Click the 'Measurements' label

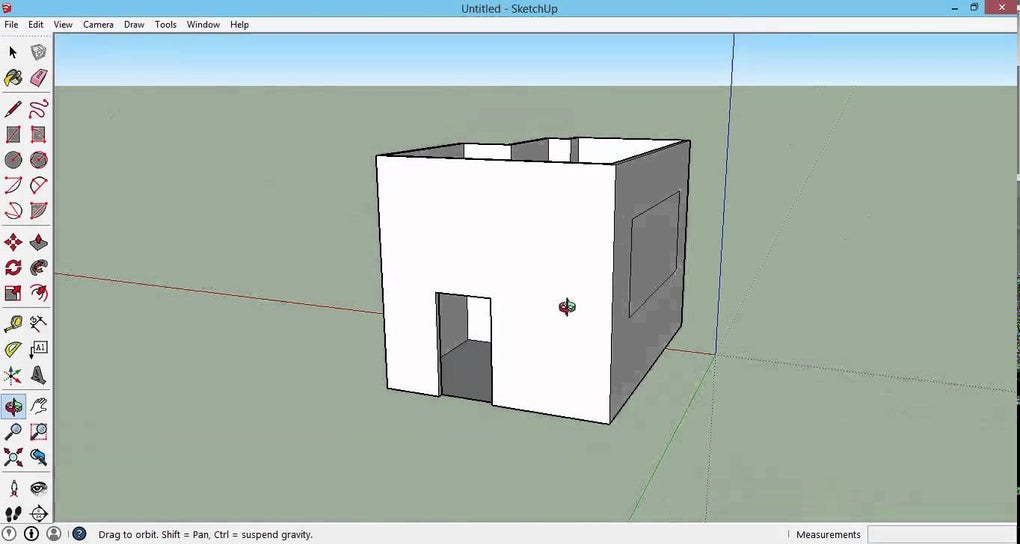828,535
